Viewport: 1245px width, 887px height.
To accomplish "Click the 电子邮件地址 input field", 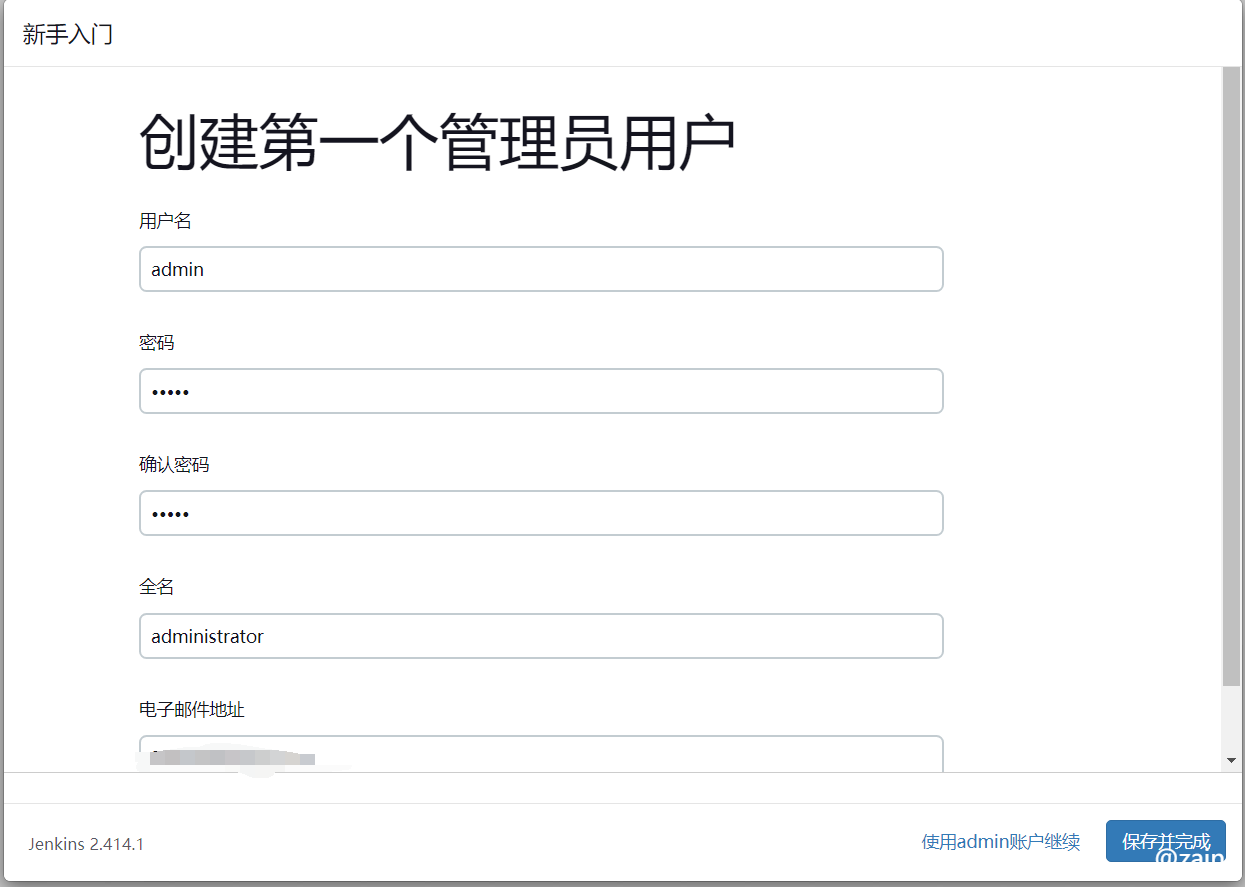I will coord(541,754).
